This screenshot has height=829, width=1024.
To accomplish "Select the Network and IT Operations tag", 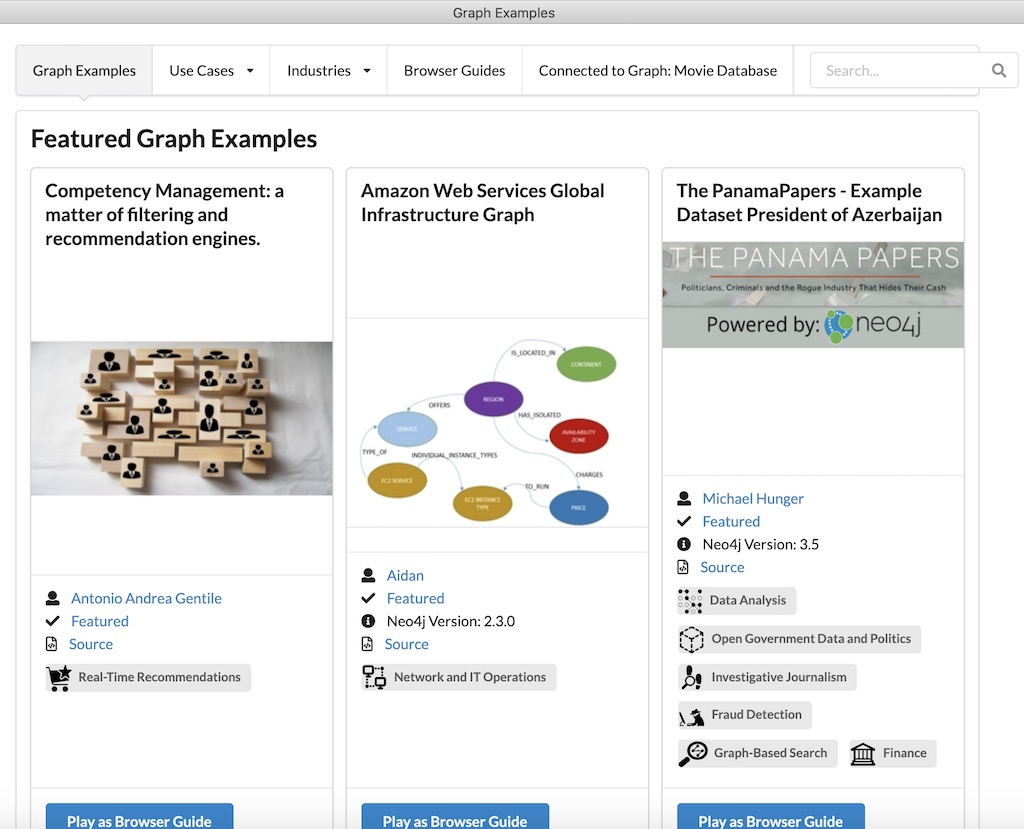I will tap(458, 677).
